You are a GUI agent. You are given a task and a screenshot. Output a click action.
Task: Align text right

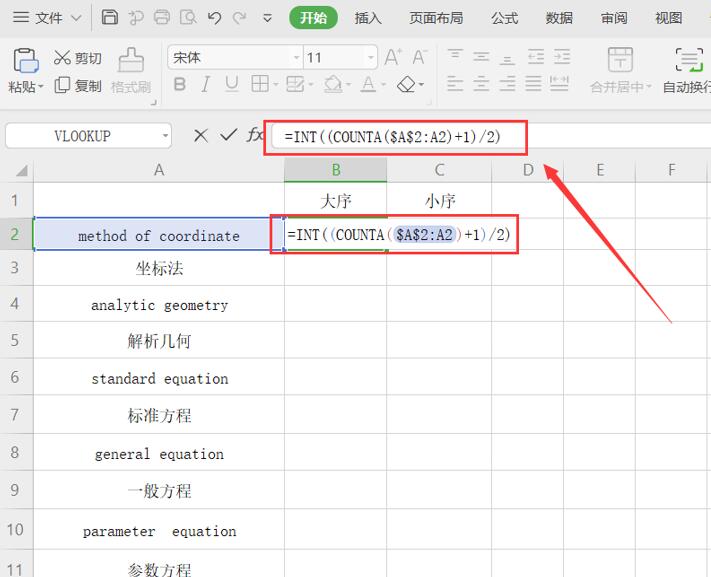507,84
